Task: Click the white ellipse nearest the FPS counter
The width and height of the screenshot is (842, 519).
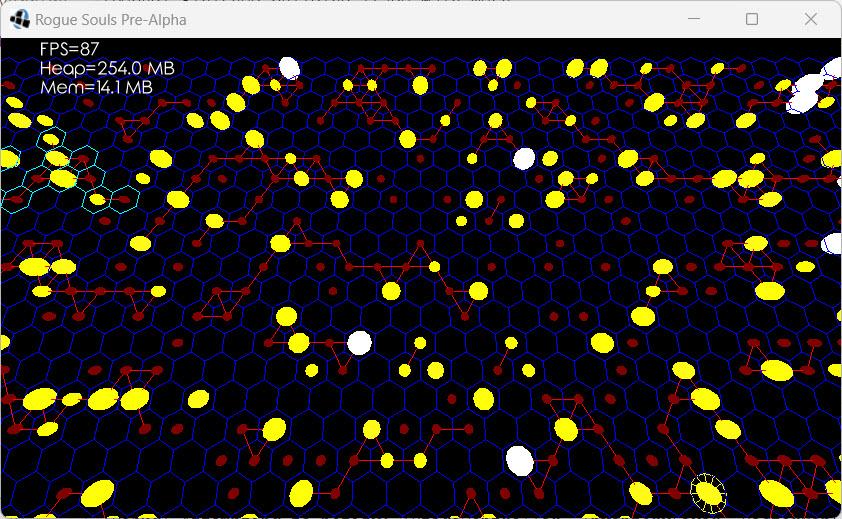Action: [289, 68]
